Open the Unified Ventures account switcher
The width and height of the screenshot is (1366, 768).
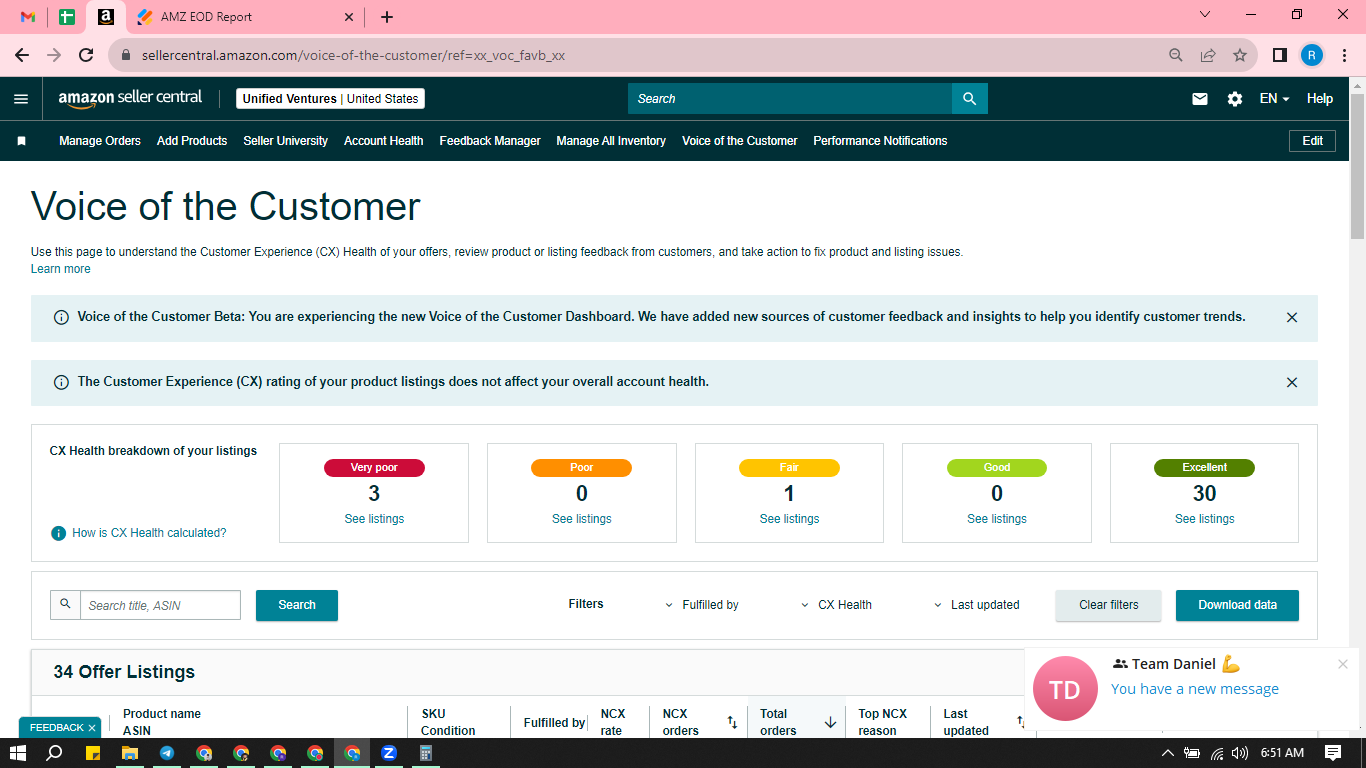(331, 99)
